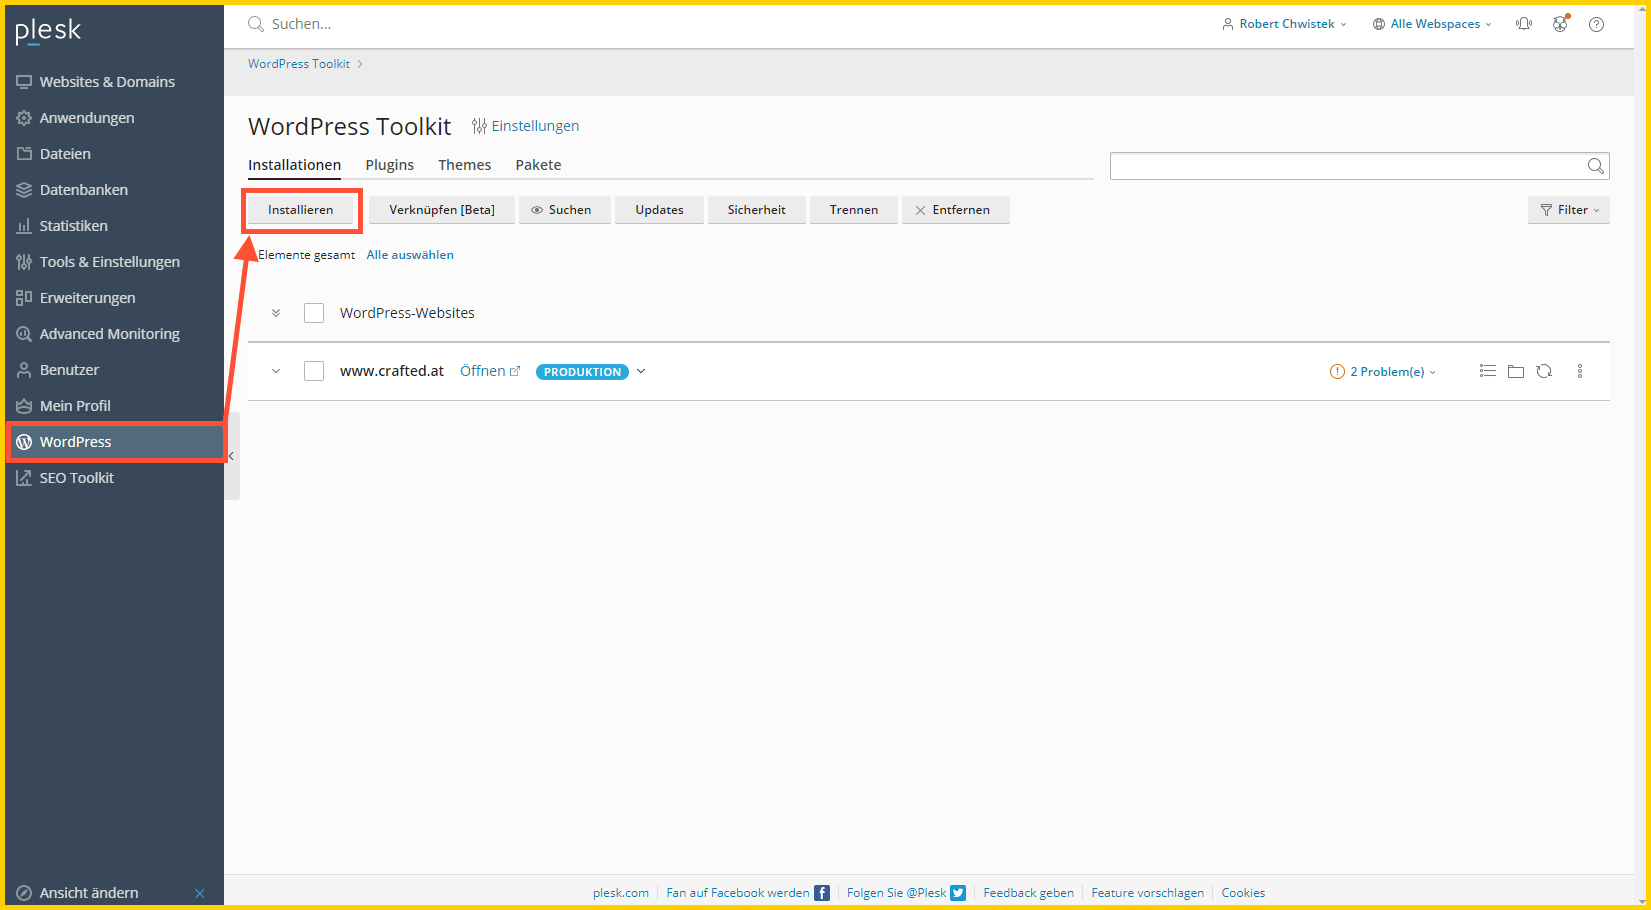Click the Advanced Monitoring sidebar icon
Screen dimensions: 1651x910
(x=24, y=334)
